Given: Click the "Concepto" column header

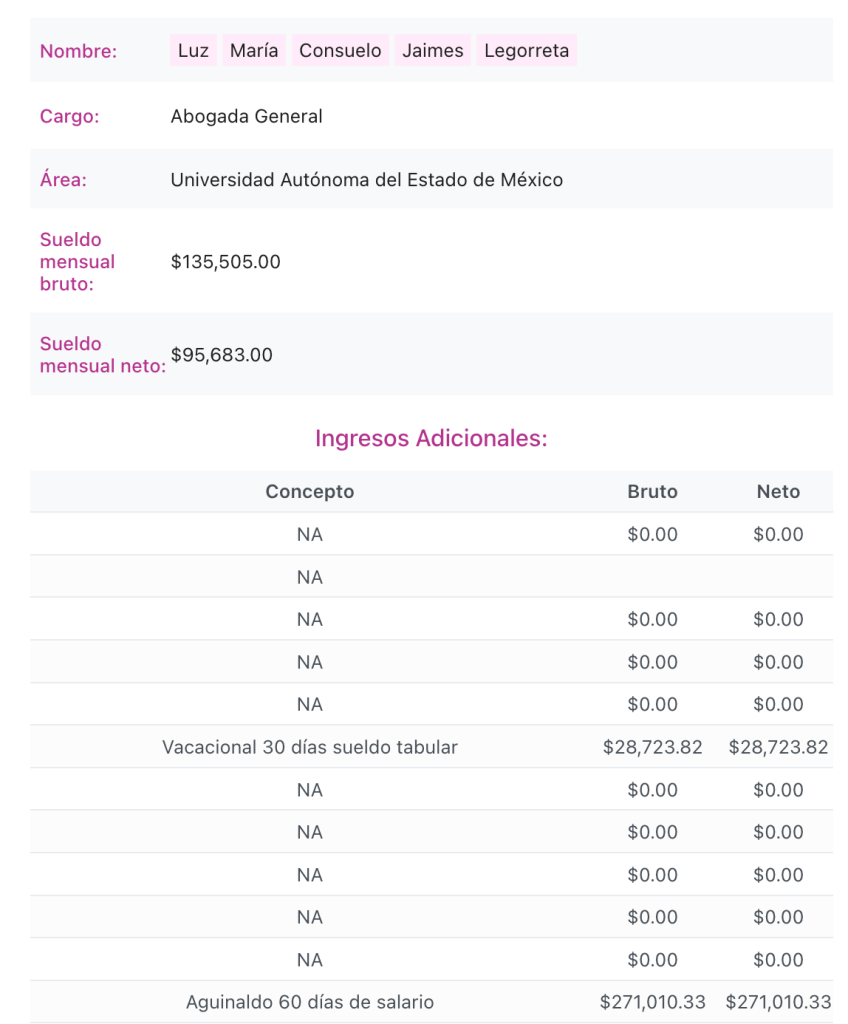Looking at the screenshot, I should coord(309,492).
